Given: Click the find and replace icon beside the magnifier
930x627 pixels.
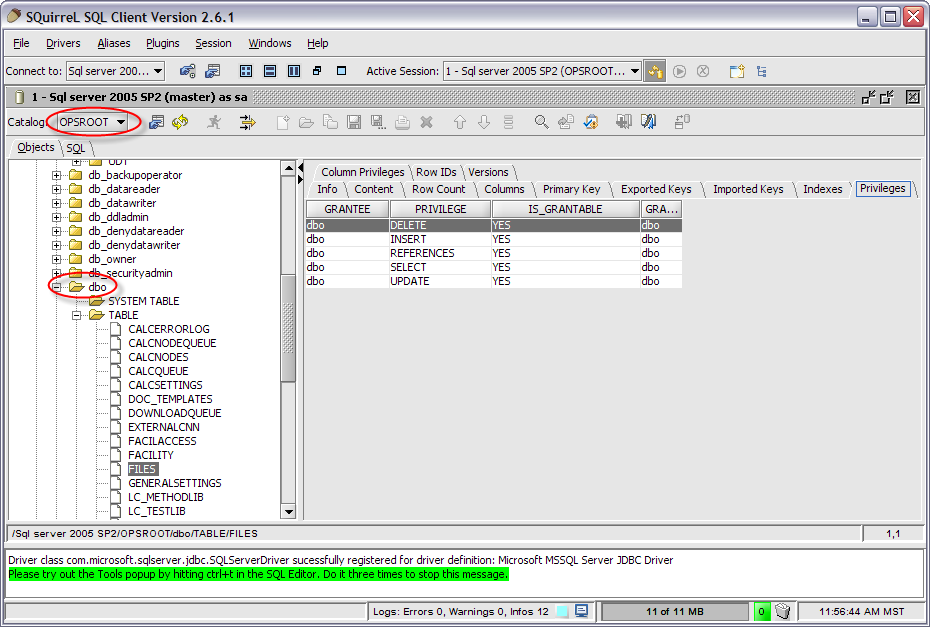Looking at the screenshot, I should point(566,122).
